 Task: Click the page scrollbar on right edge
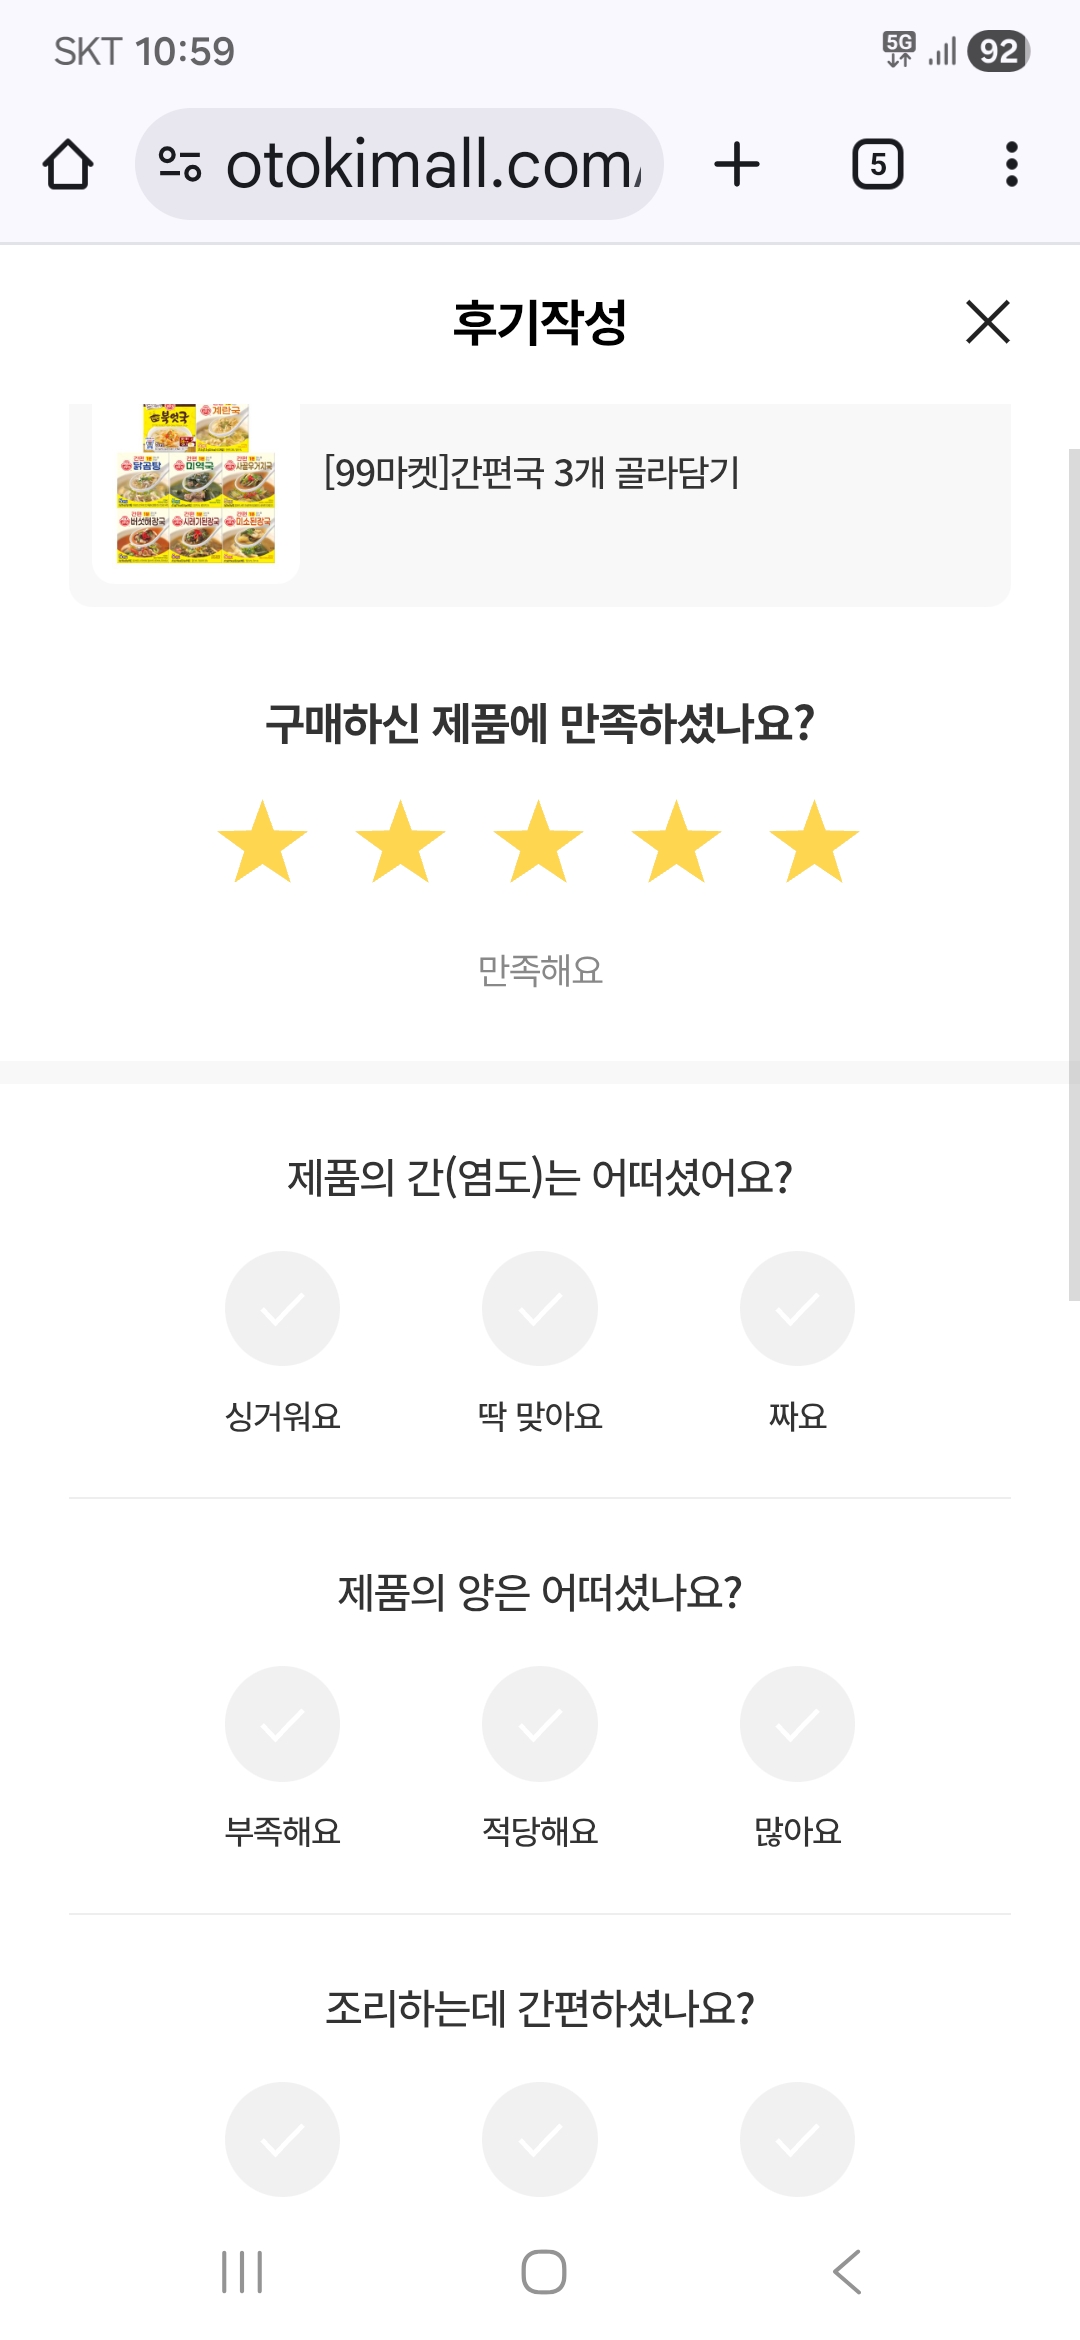point(1073,875)
